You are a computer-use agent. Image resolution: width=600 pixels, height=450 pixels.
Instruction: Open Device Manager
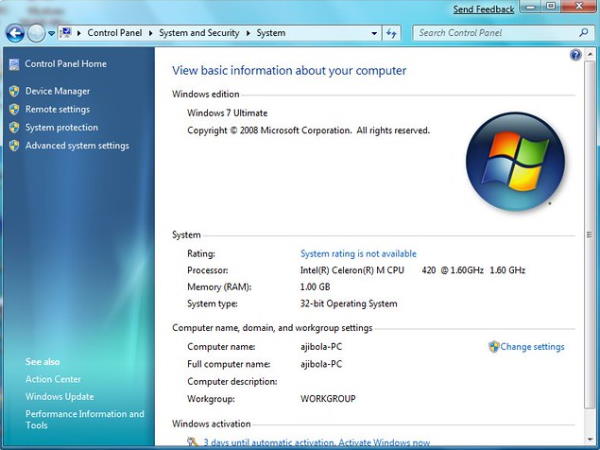(57, 91)
